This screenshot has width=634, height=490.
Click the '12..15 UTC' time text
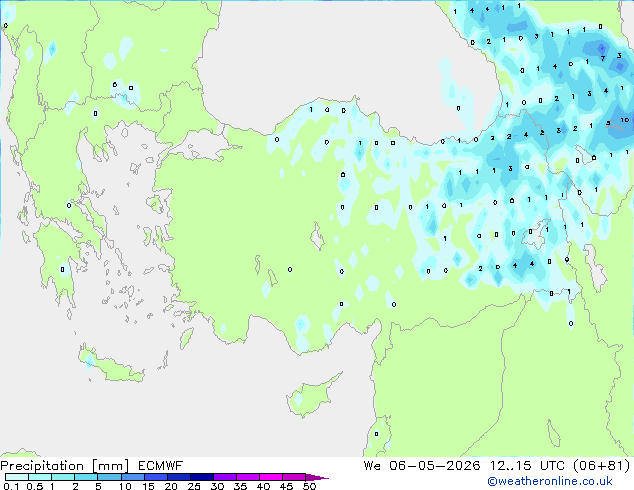[526, 466]
